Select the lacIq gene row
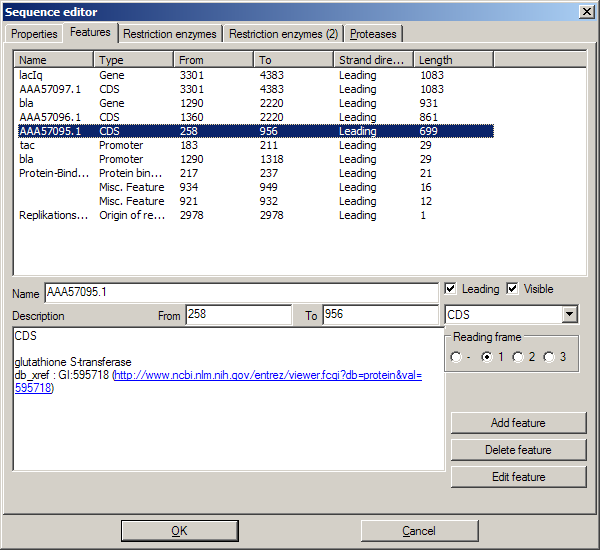 pos(256,75)
